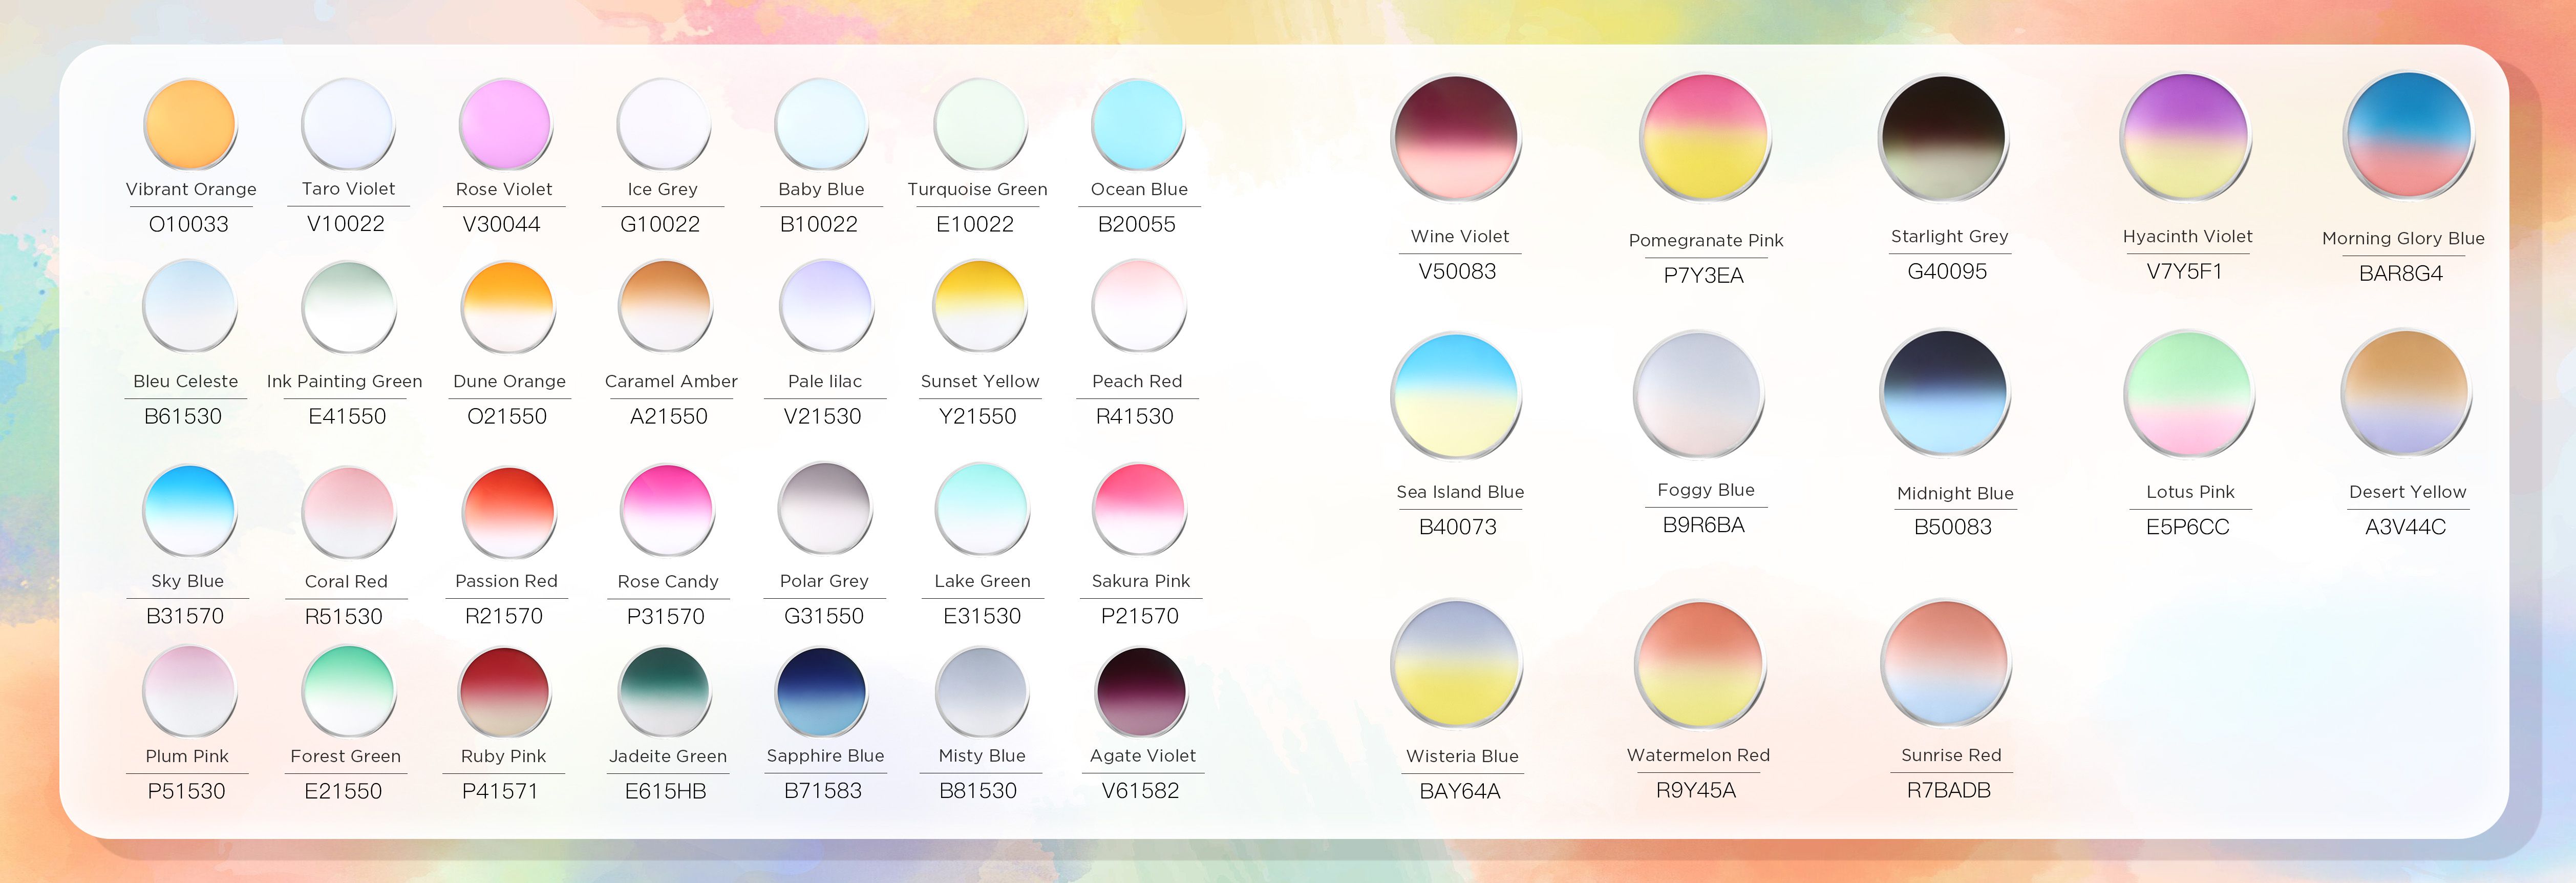The image size is (2576, 883).
Task: Click the 'Sapphire Blue' label
Action: click(825, 756)
